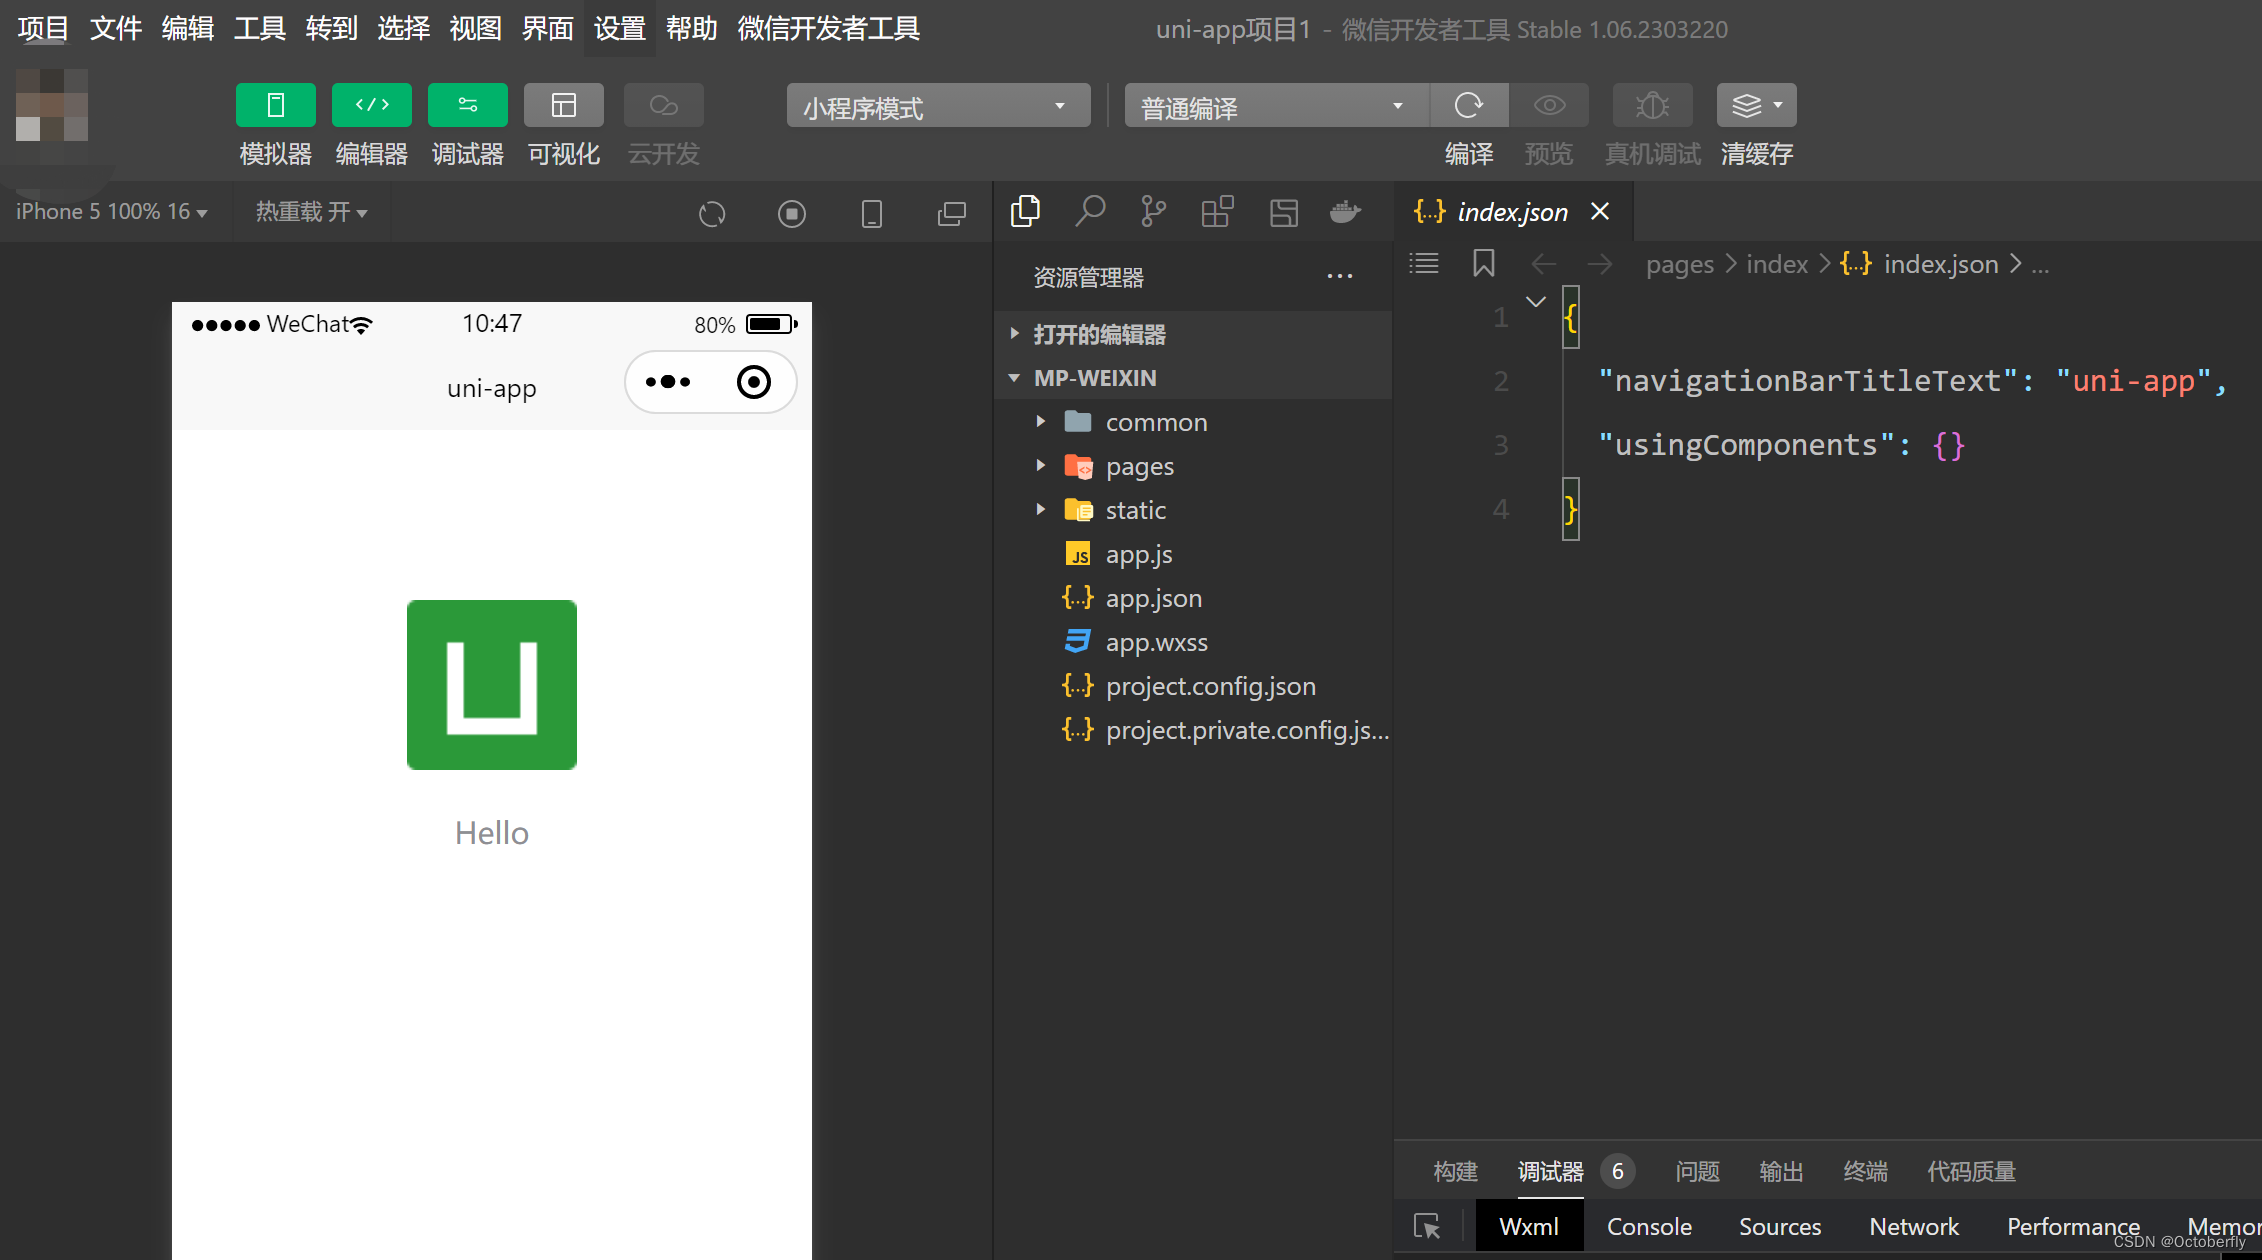Viewport: 2262px width, 1260px height.
Task: Open the source control branch icon
Action: tap(1153, 212)
